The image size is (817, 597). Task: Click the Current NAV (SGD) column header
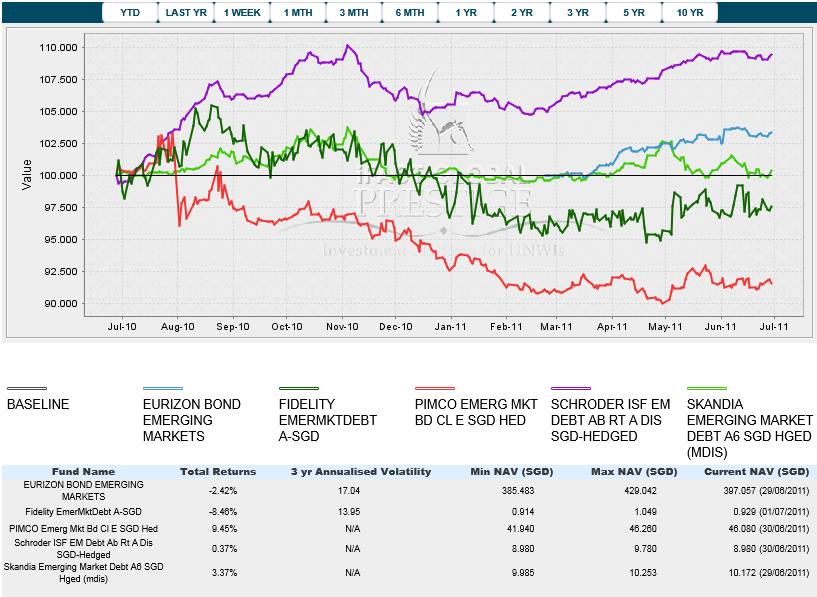757,471
